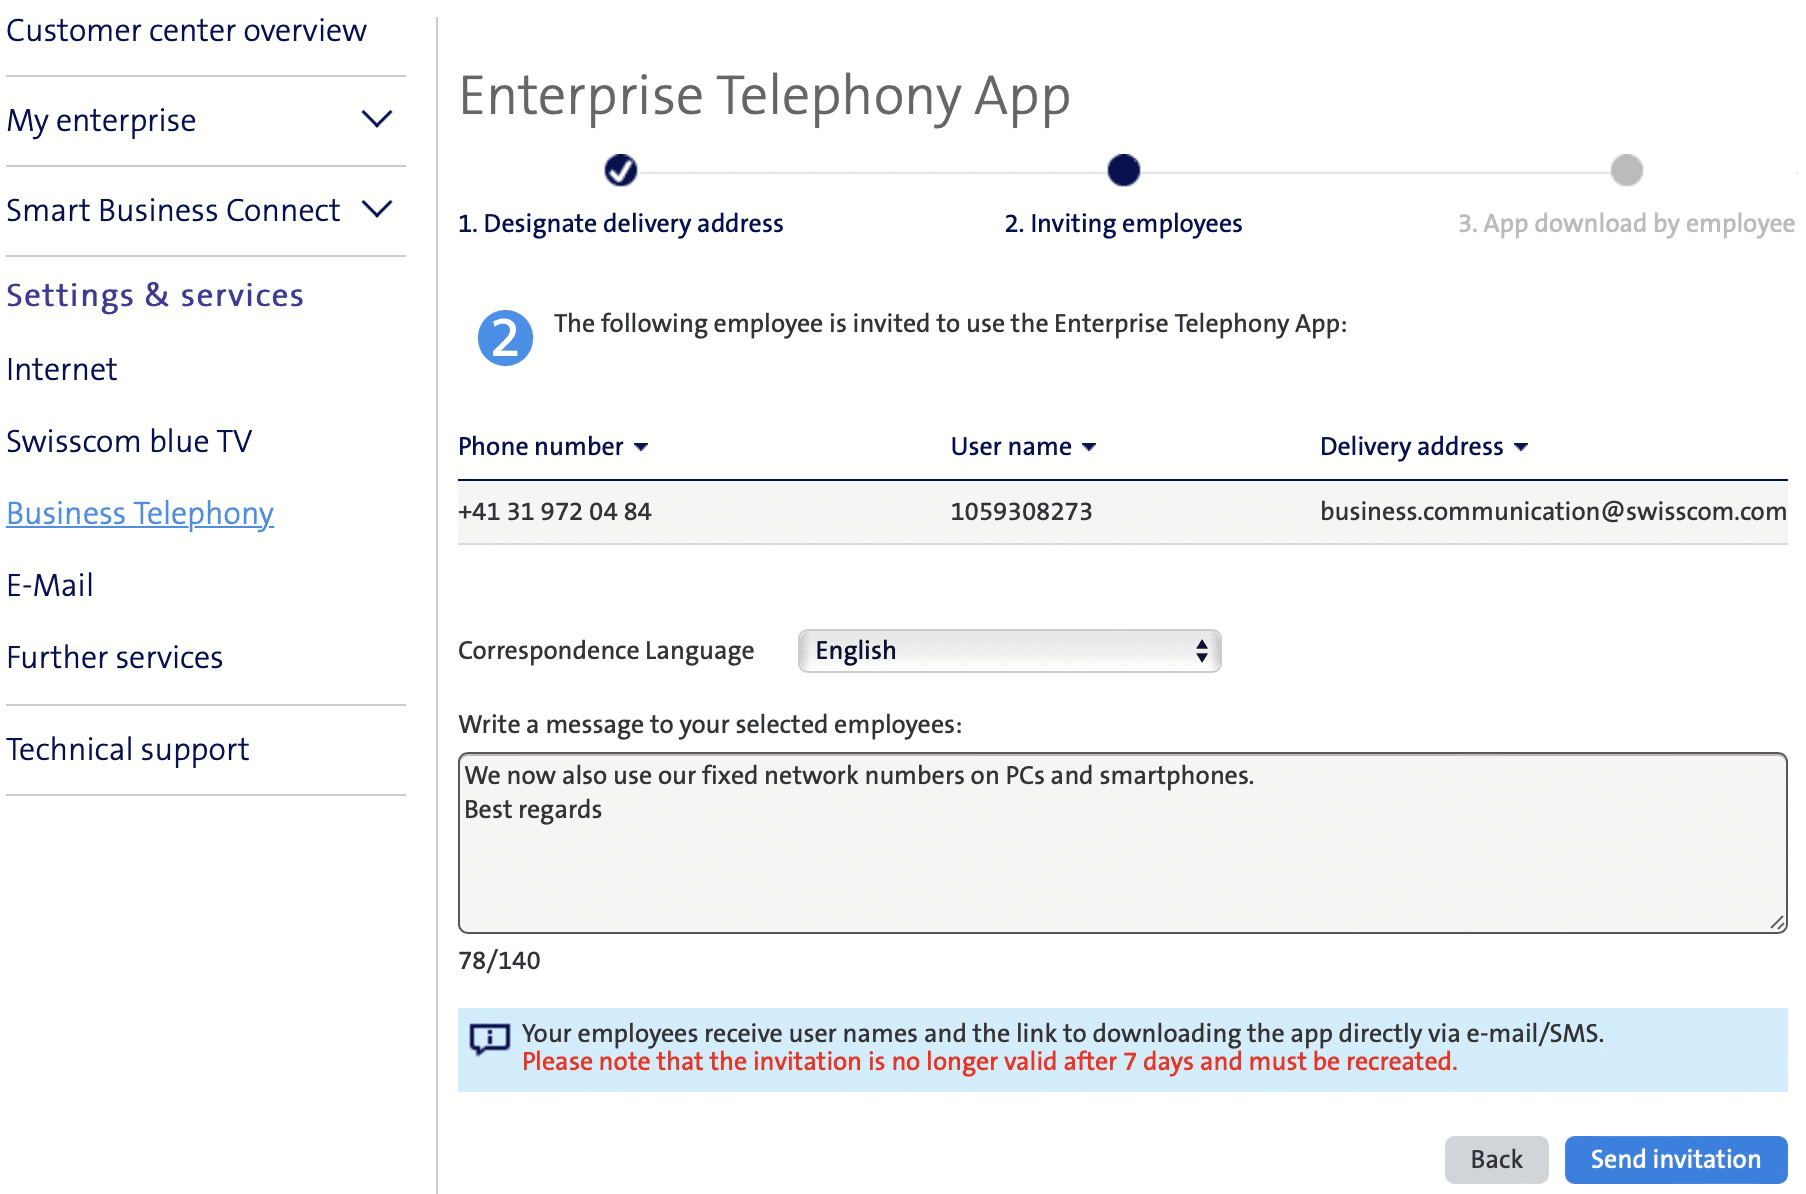The width and height of the screenshot is (1806, 1194).
Task: Sort by Delivery address column
Action: click(1424, 446)
